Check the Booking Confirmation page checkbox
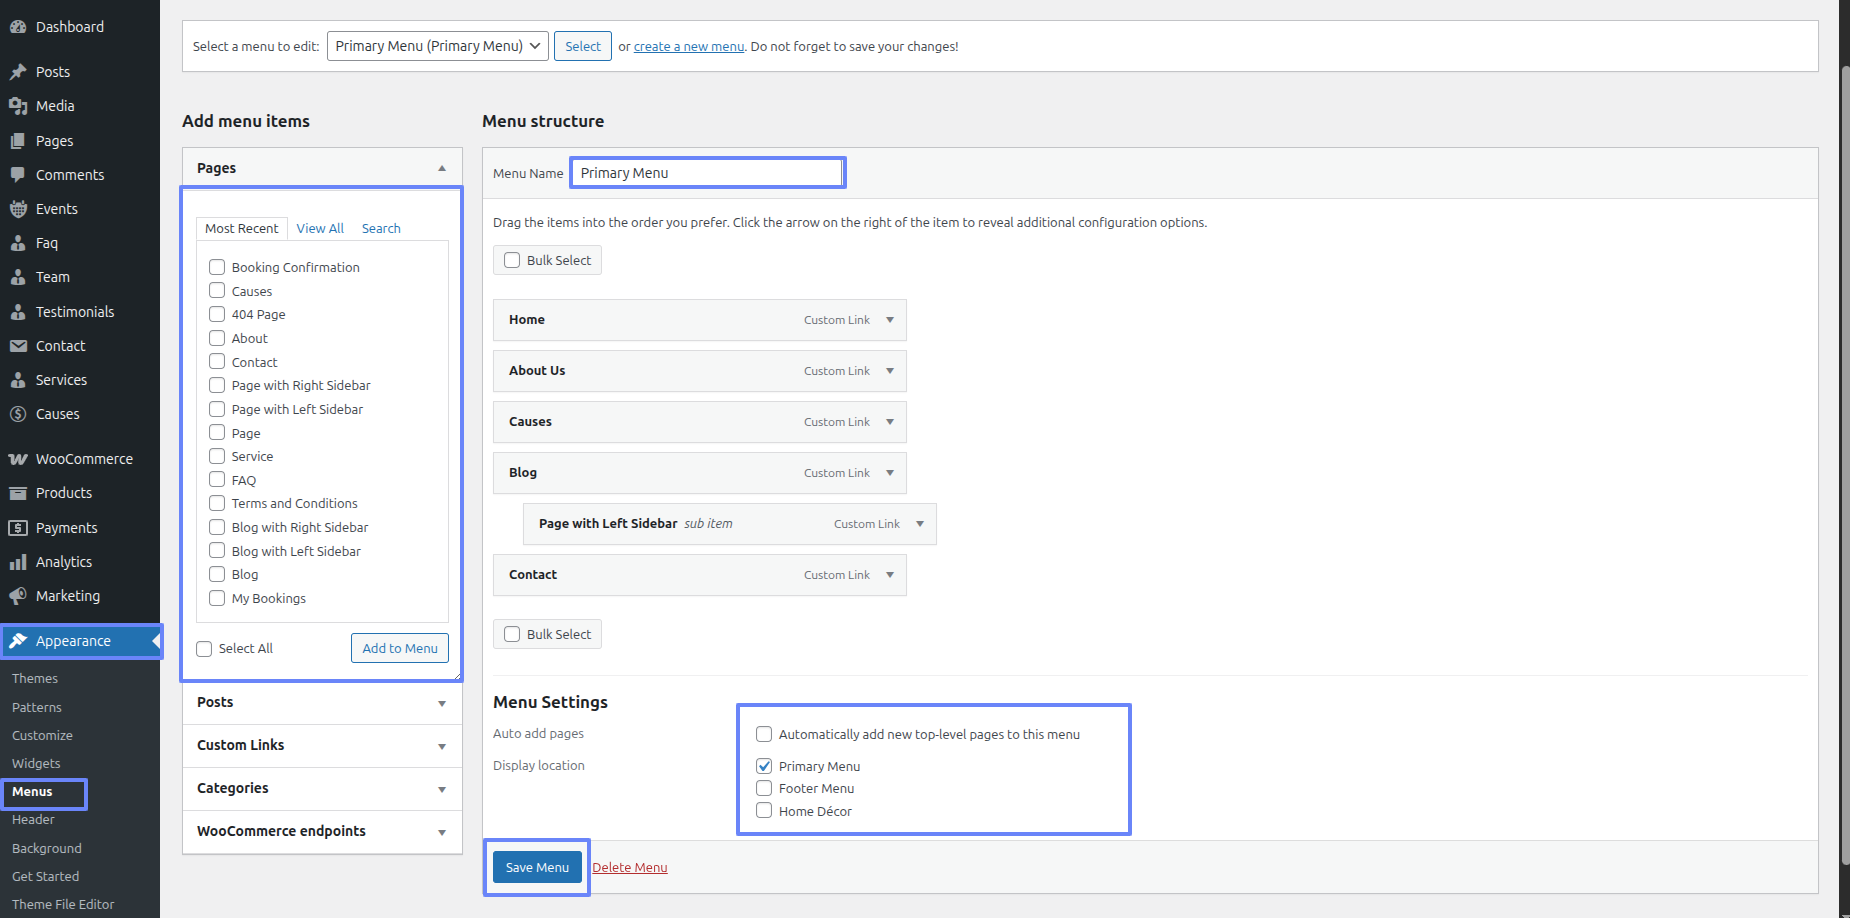The image size is (1850, 918). pos(217,267)
